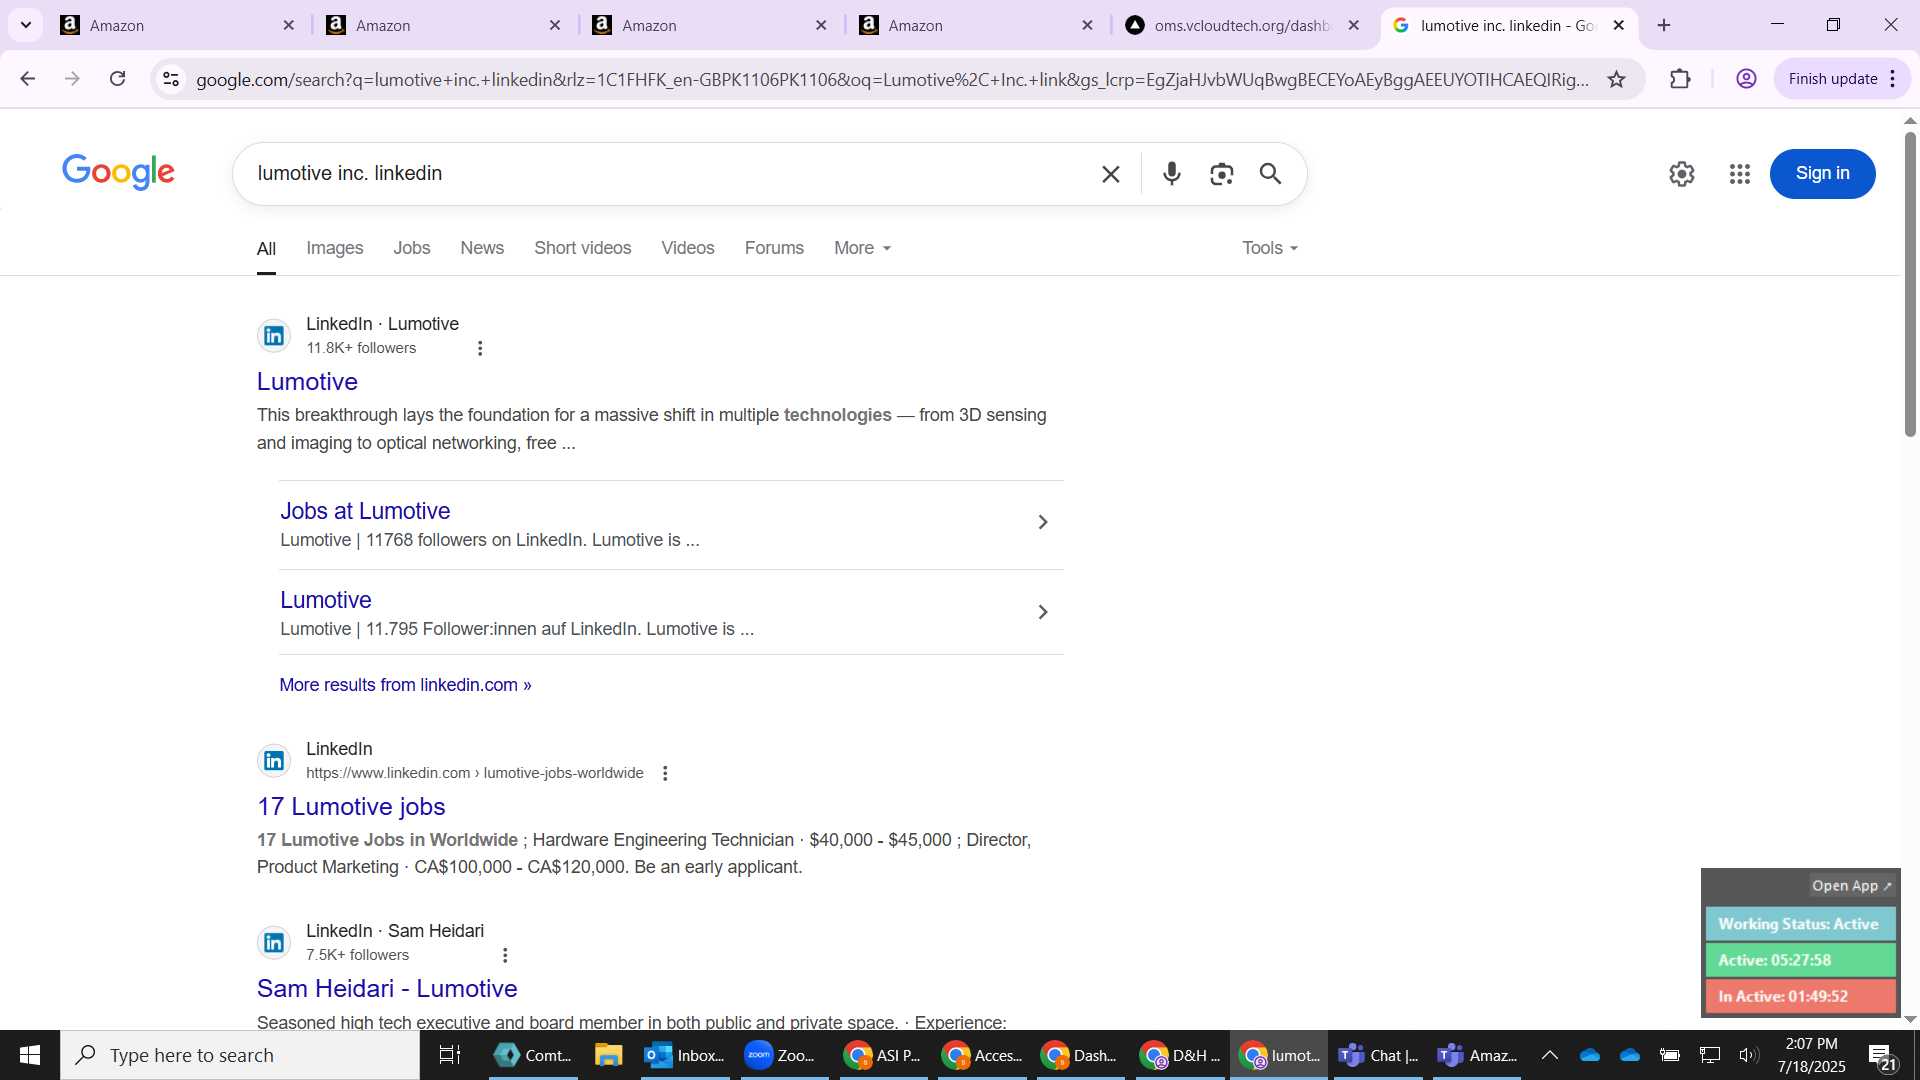Switch to Videos search tab
The image size is (1920, 1080).
tap(687, 248)
